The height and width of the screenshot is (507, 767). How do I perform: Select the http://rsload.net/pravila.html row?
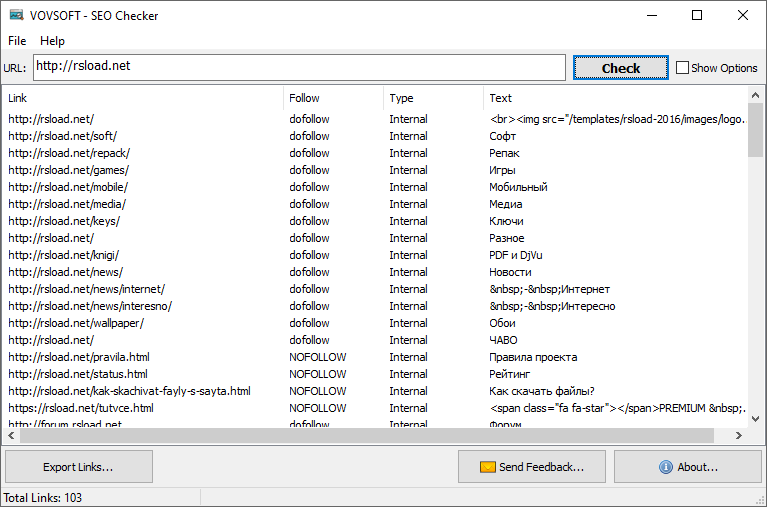[x=376, y=357]
